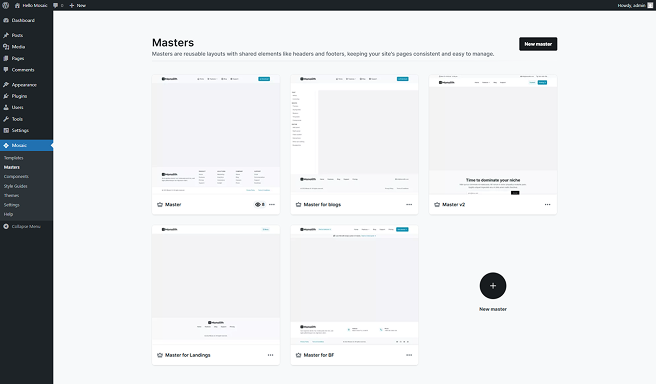
Task: Click the admin avatar picture
Action: pos(650,5)
